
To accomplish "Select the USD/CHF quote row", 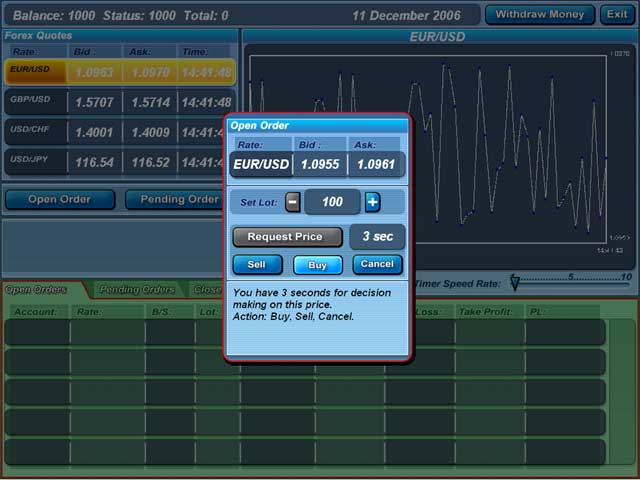I will 119,131.
